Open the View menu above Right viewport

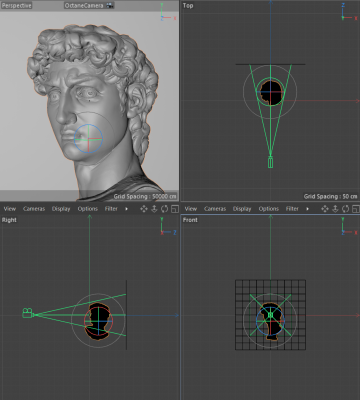(10, 209)
